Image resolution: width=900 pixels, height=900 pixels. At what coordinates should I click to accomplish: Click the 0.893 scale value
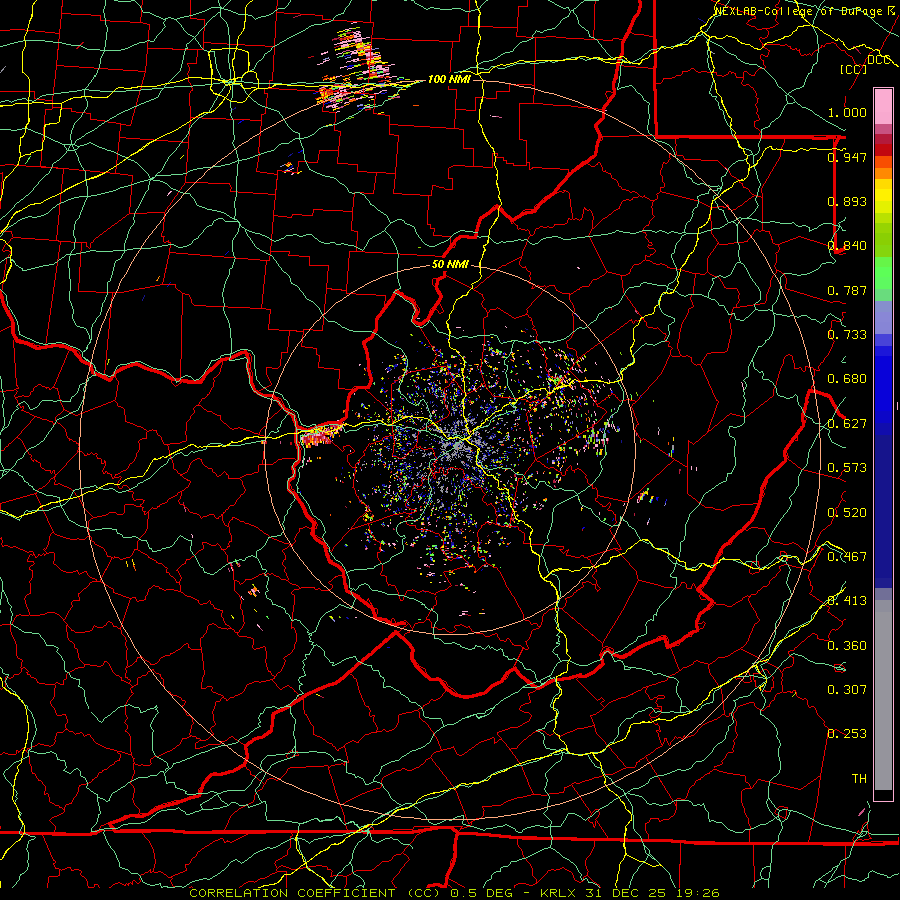847,201
